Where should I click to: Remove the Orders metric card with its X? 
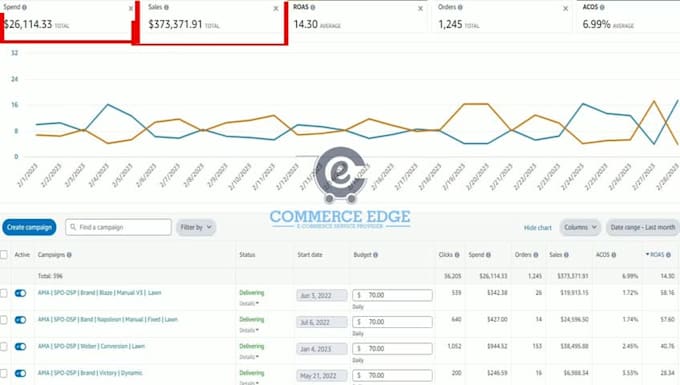pyautogui.click(x=566, y=9)
